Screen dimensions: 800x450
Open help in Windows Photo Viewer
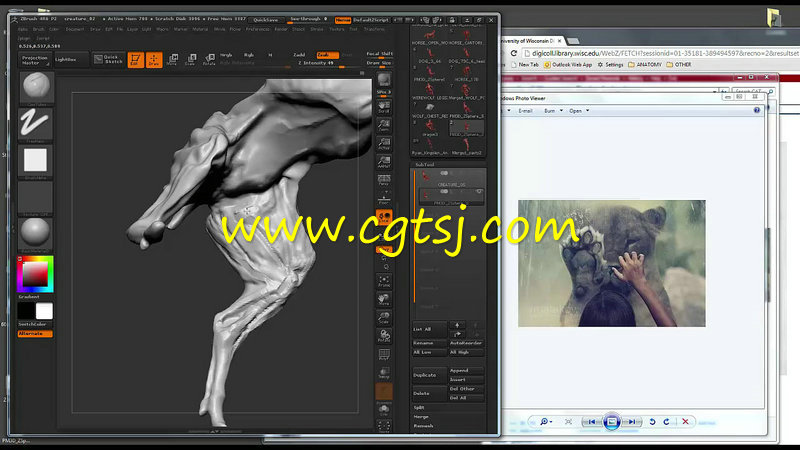point(757,110)
